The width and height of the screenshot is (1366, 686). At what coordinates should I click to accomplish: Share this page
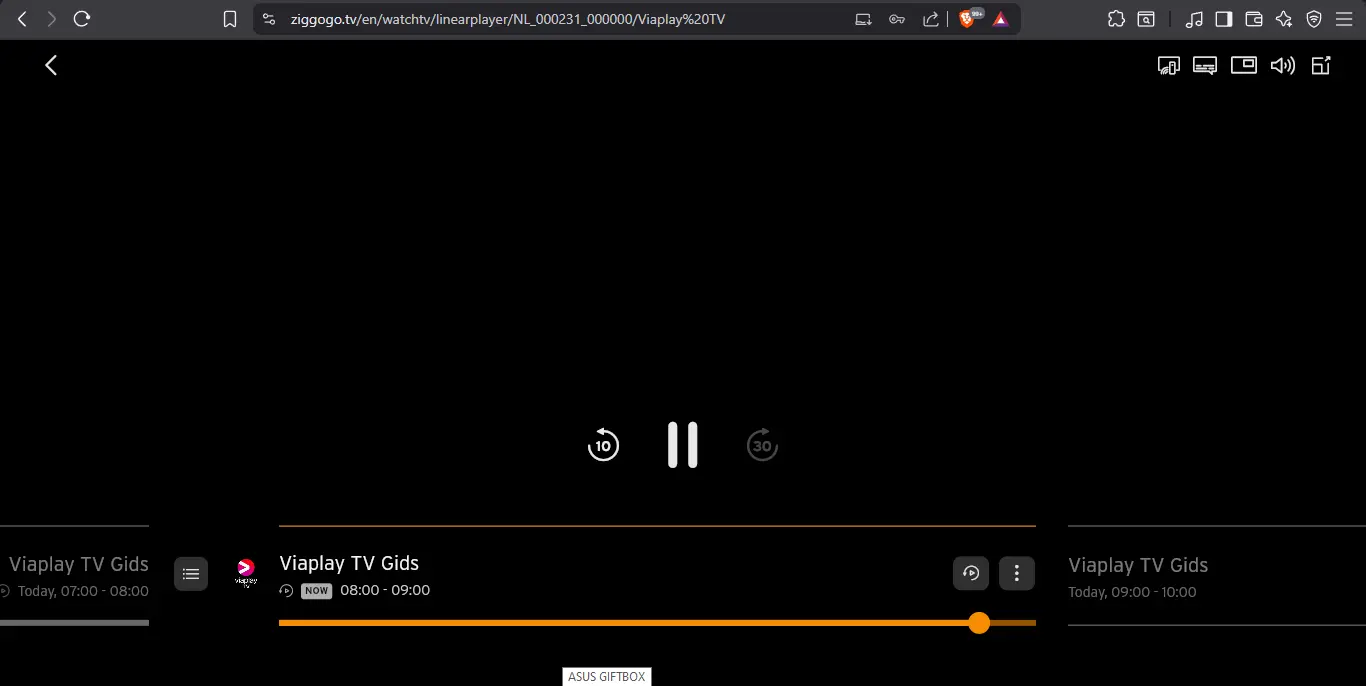click(x=930, y=19)
